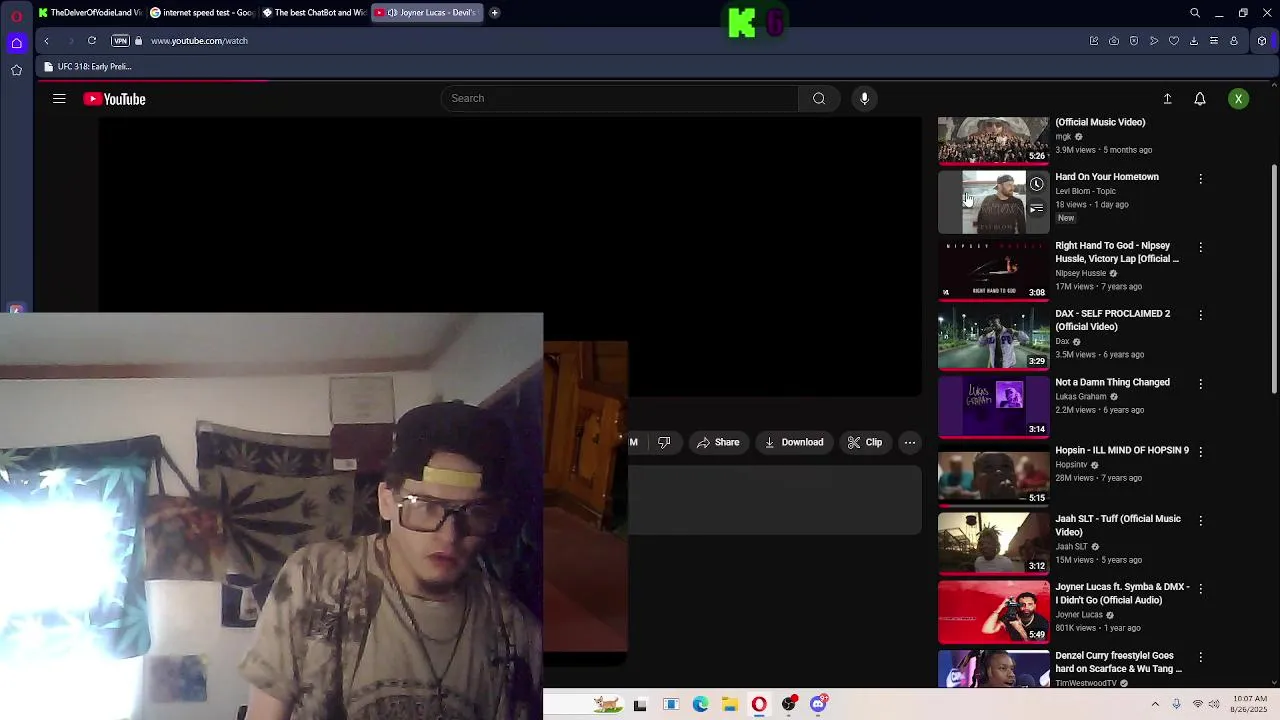Open Microsoft Edge from taskbar
Screen dimensions: 1280x720
tap(700, 704)
